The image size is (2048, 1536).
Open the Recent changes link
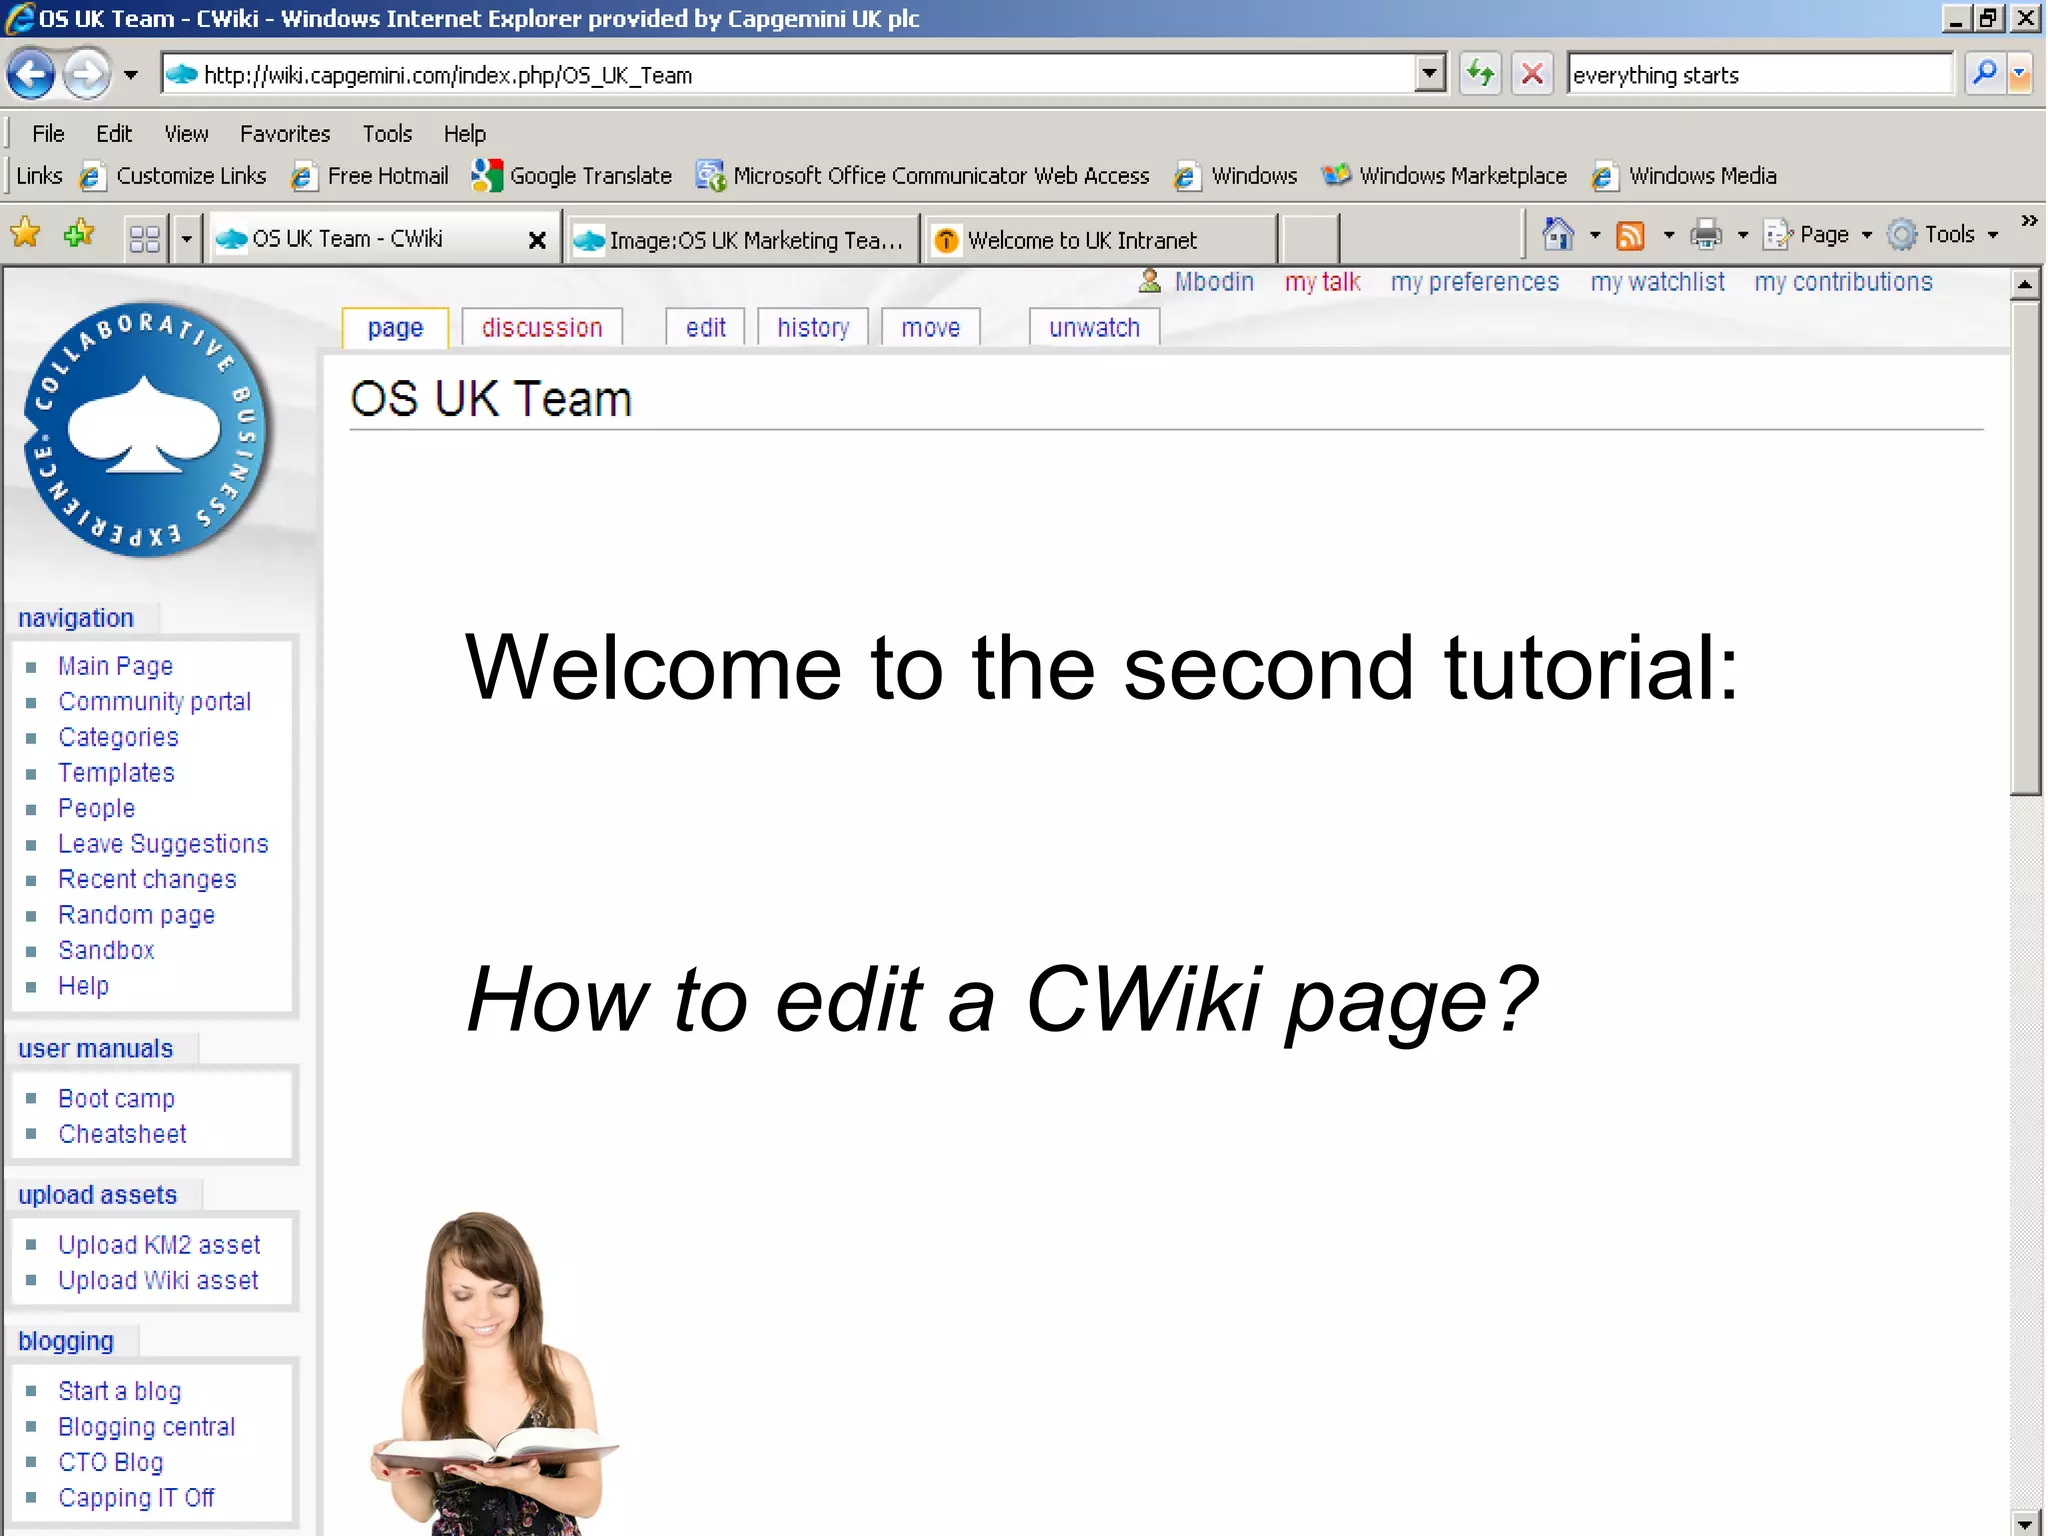(147, 879)
